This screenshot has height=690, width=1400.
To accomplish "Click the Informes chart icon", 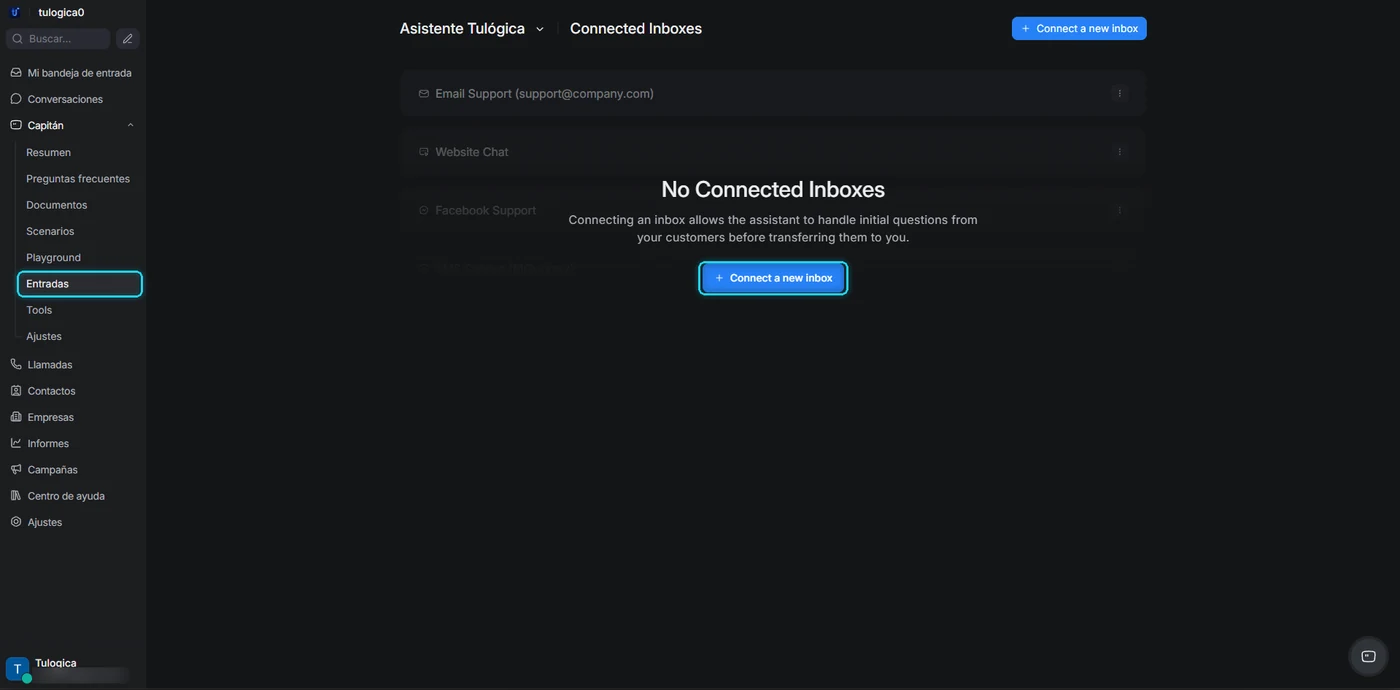I will coord(16,443).
